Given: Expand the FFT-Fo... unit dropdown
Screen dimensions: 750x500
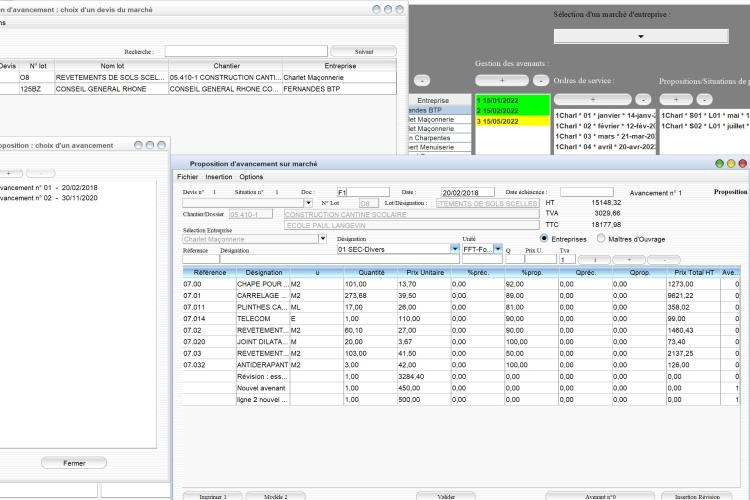Looking at the screenshot, I should [x=498, y=249].
